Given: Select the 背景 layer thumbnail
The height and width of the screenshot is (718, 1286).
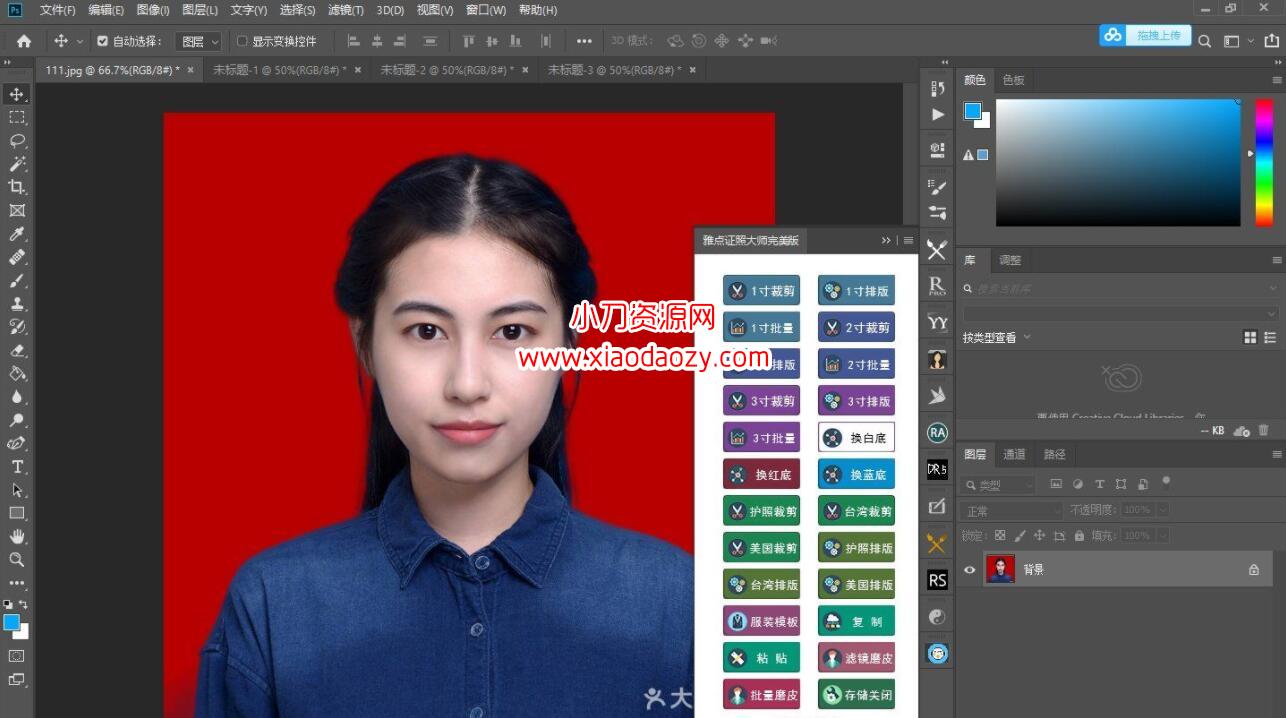Looking at the screenshot, I should [x=1000, y=570].
